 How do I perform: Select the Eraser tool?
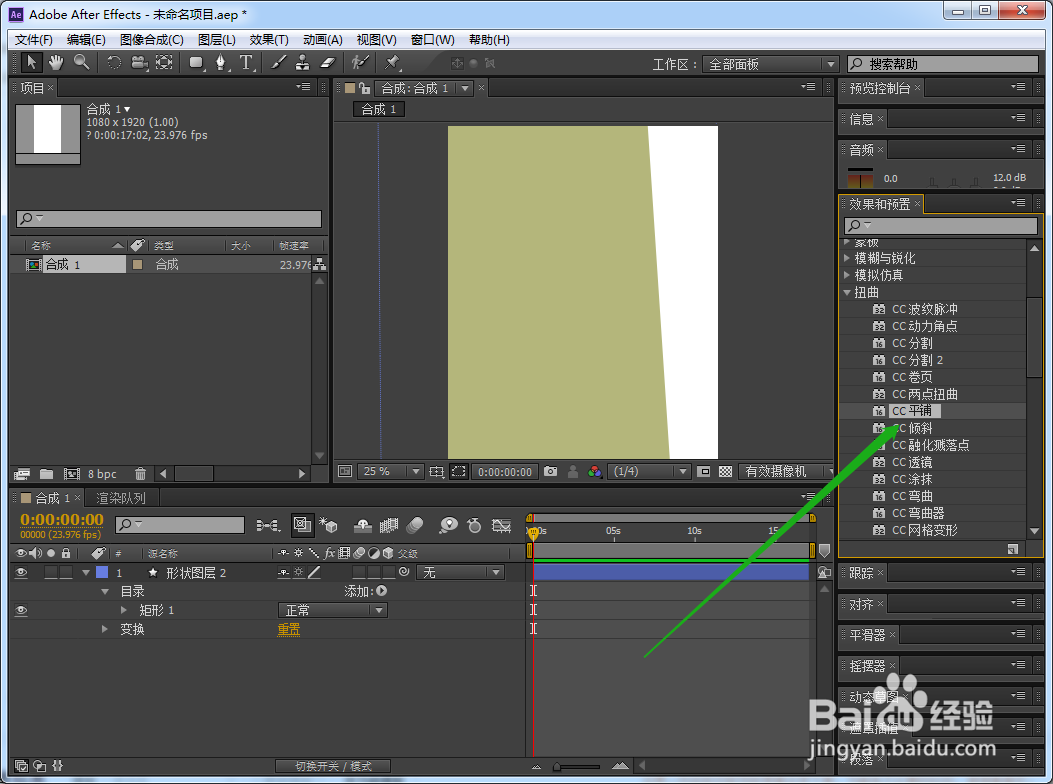pos(327,63)
